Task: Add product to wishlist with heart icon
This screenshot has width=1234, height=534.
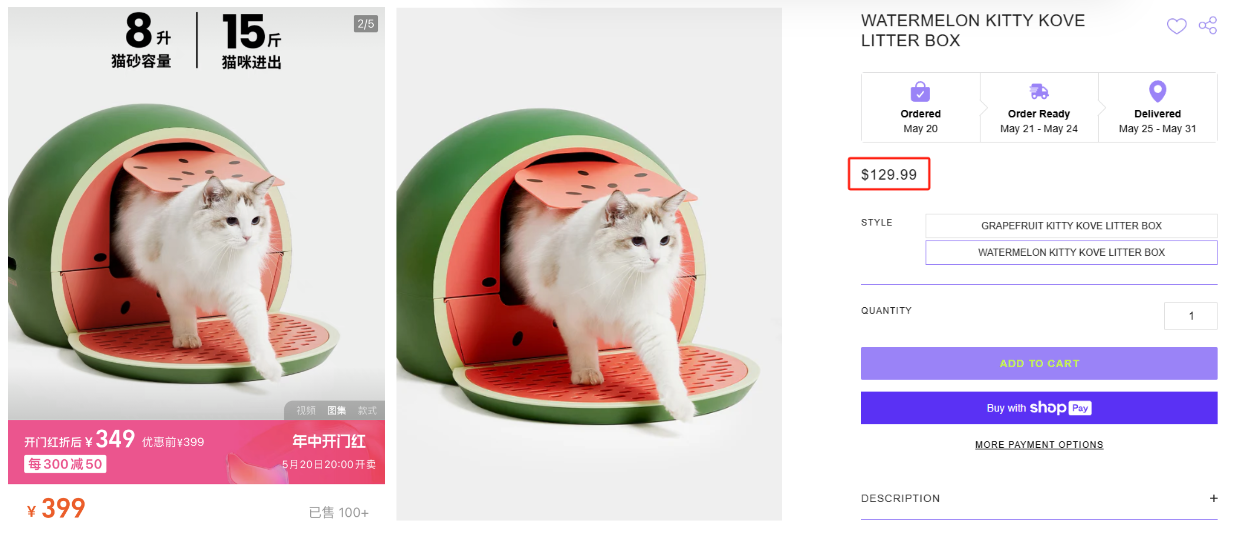Action: click(x=1177, y=26)
